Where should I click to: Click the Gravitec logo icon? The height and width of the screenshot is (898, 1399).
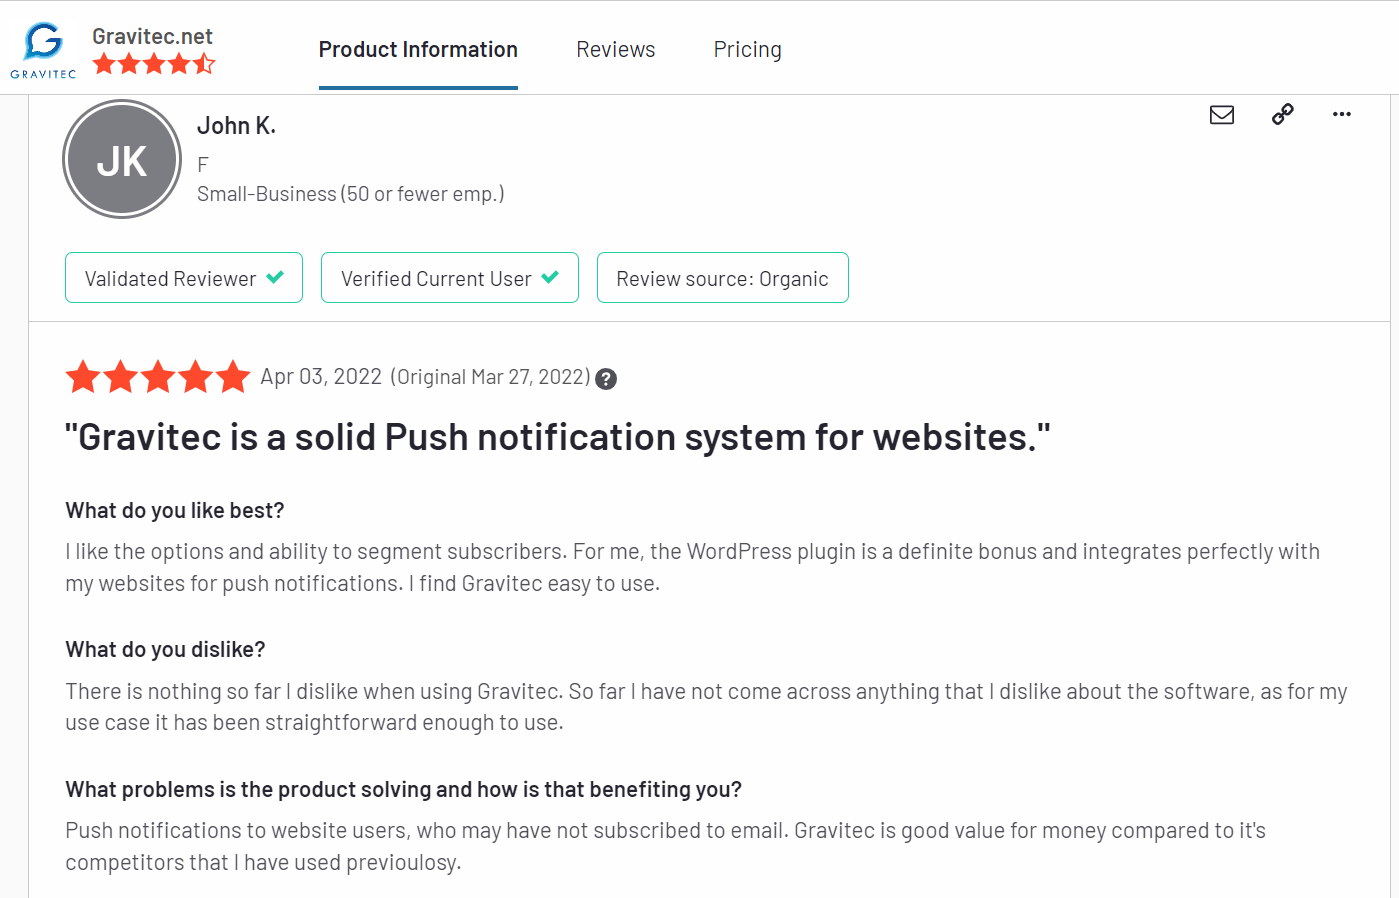pyautogui.click(x=43, y=50)
